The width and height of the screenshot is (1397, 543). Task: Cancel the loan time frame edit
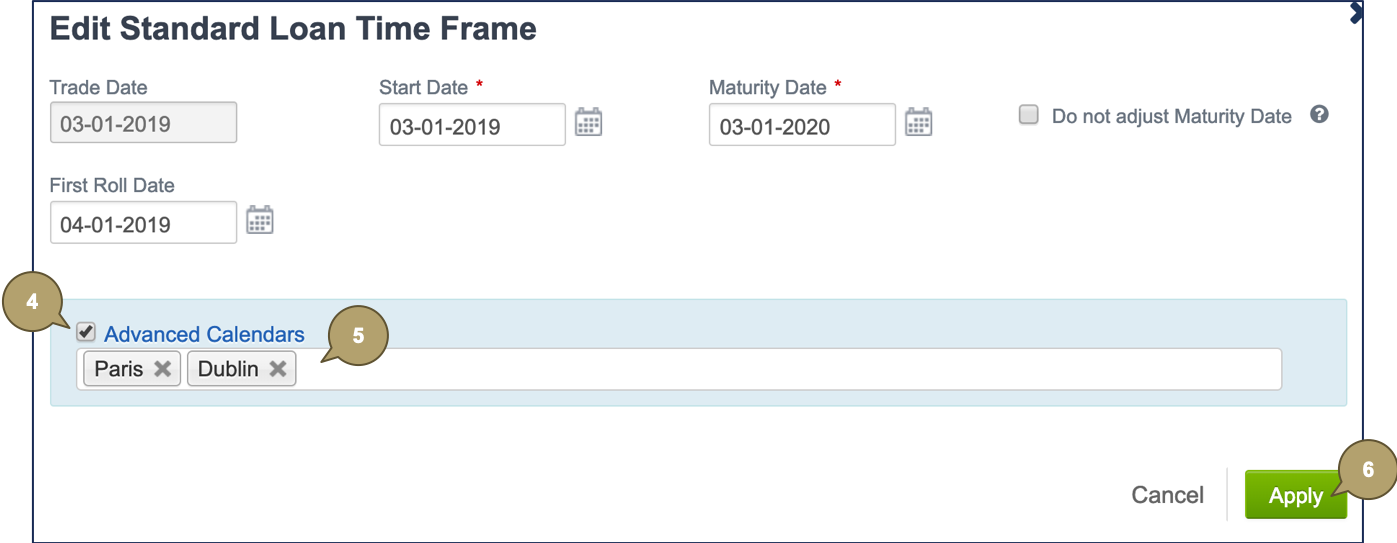pos(1167,495)
